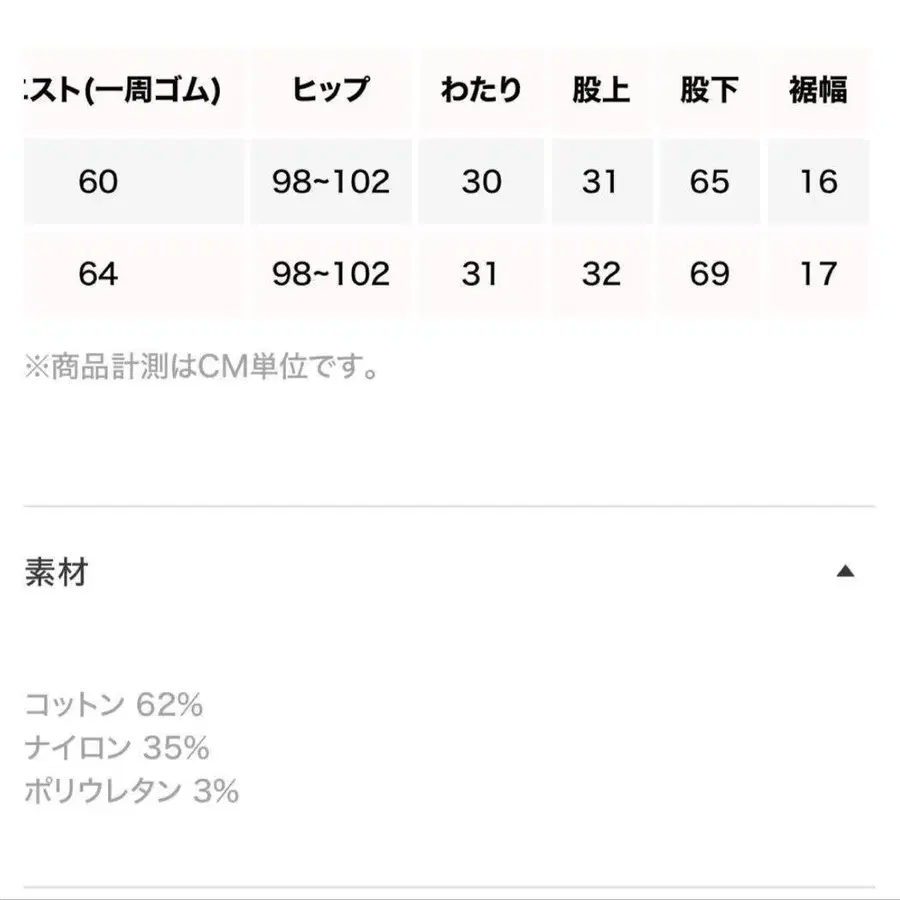Click the 素材 section heading
Viewport: 900px width, 900px height.
coord(56,573)
